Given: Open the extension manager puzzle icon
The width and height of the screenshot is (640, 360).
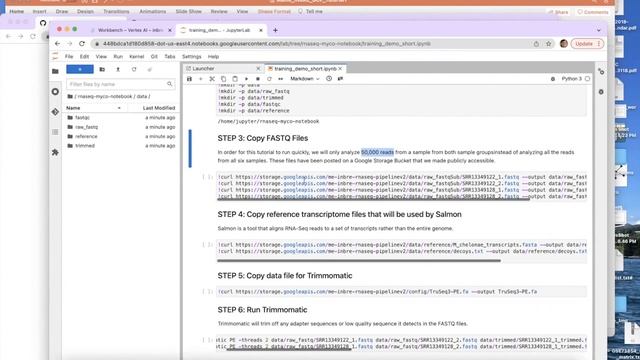Looking at the screenshot, I should (x=56, y=152).
